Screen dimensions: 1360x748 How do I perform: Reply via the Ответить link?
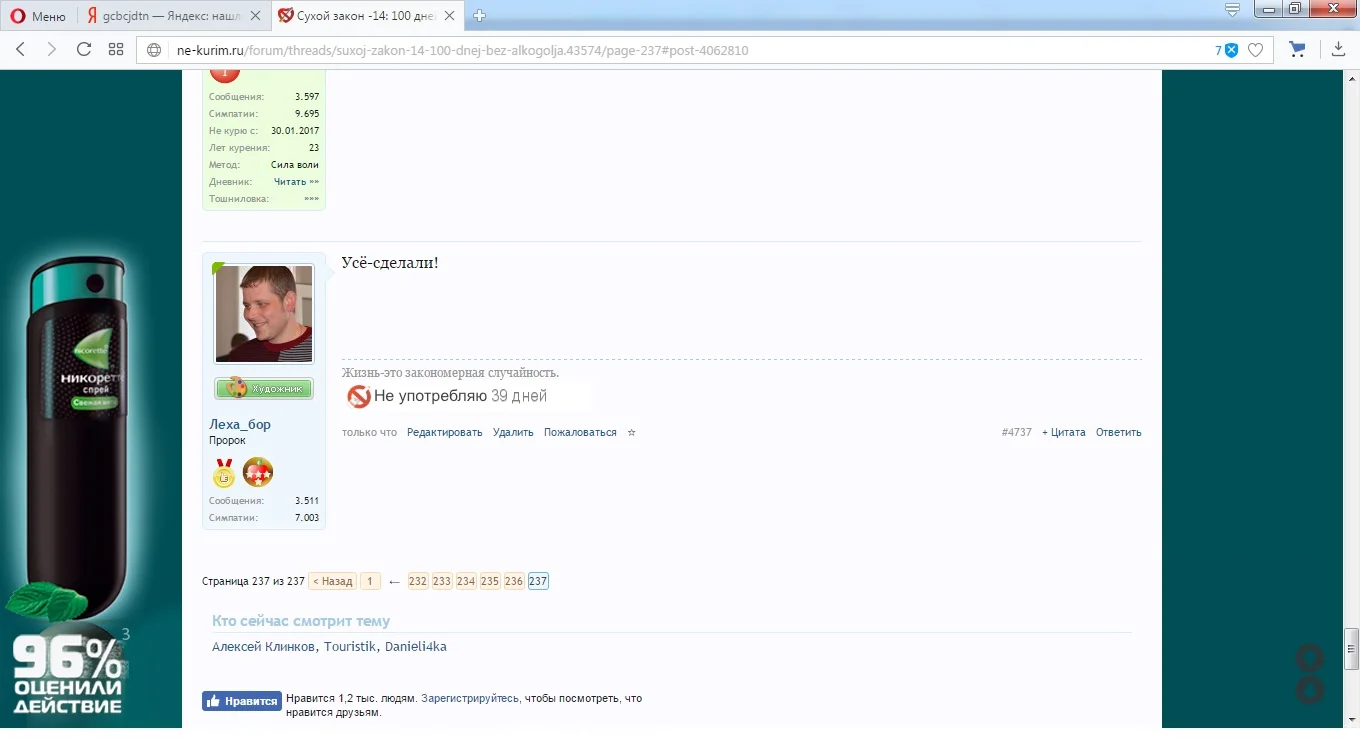coord(1118,432)
